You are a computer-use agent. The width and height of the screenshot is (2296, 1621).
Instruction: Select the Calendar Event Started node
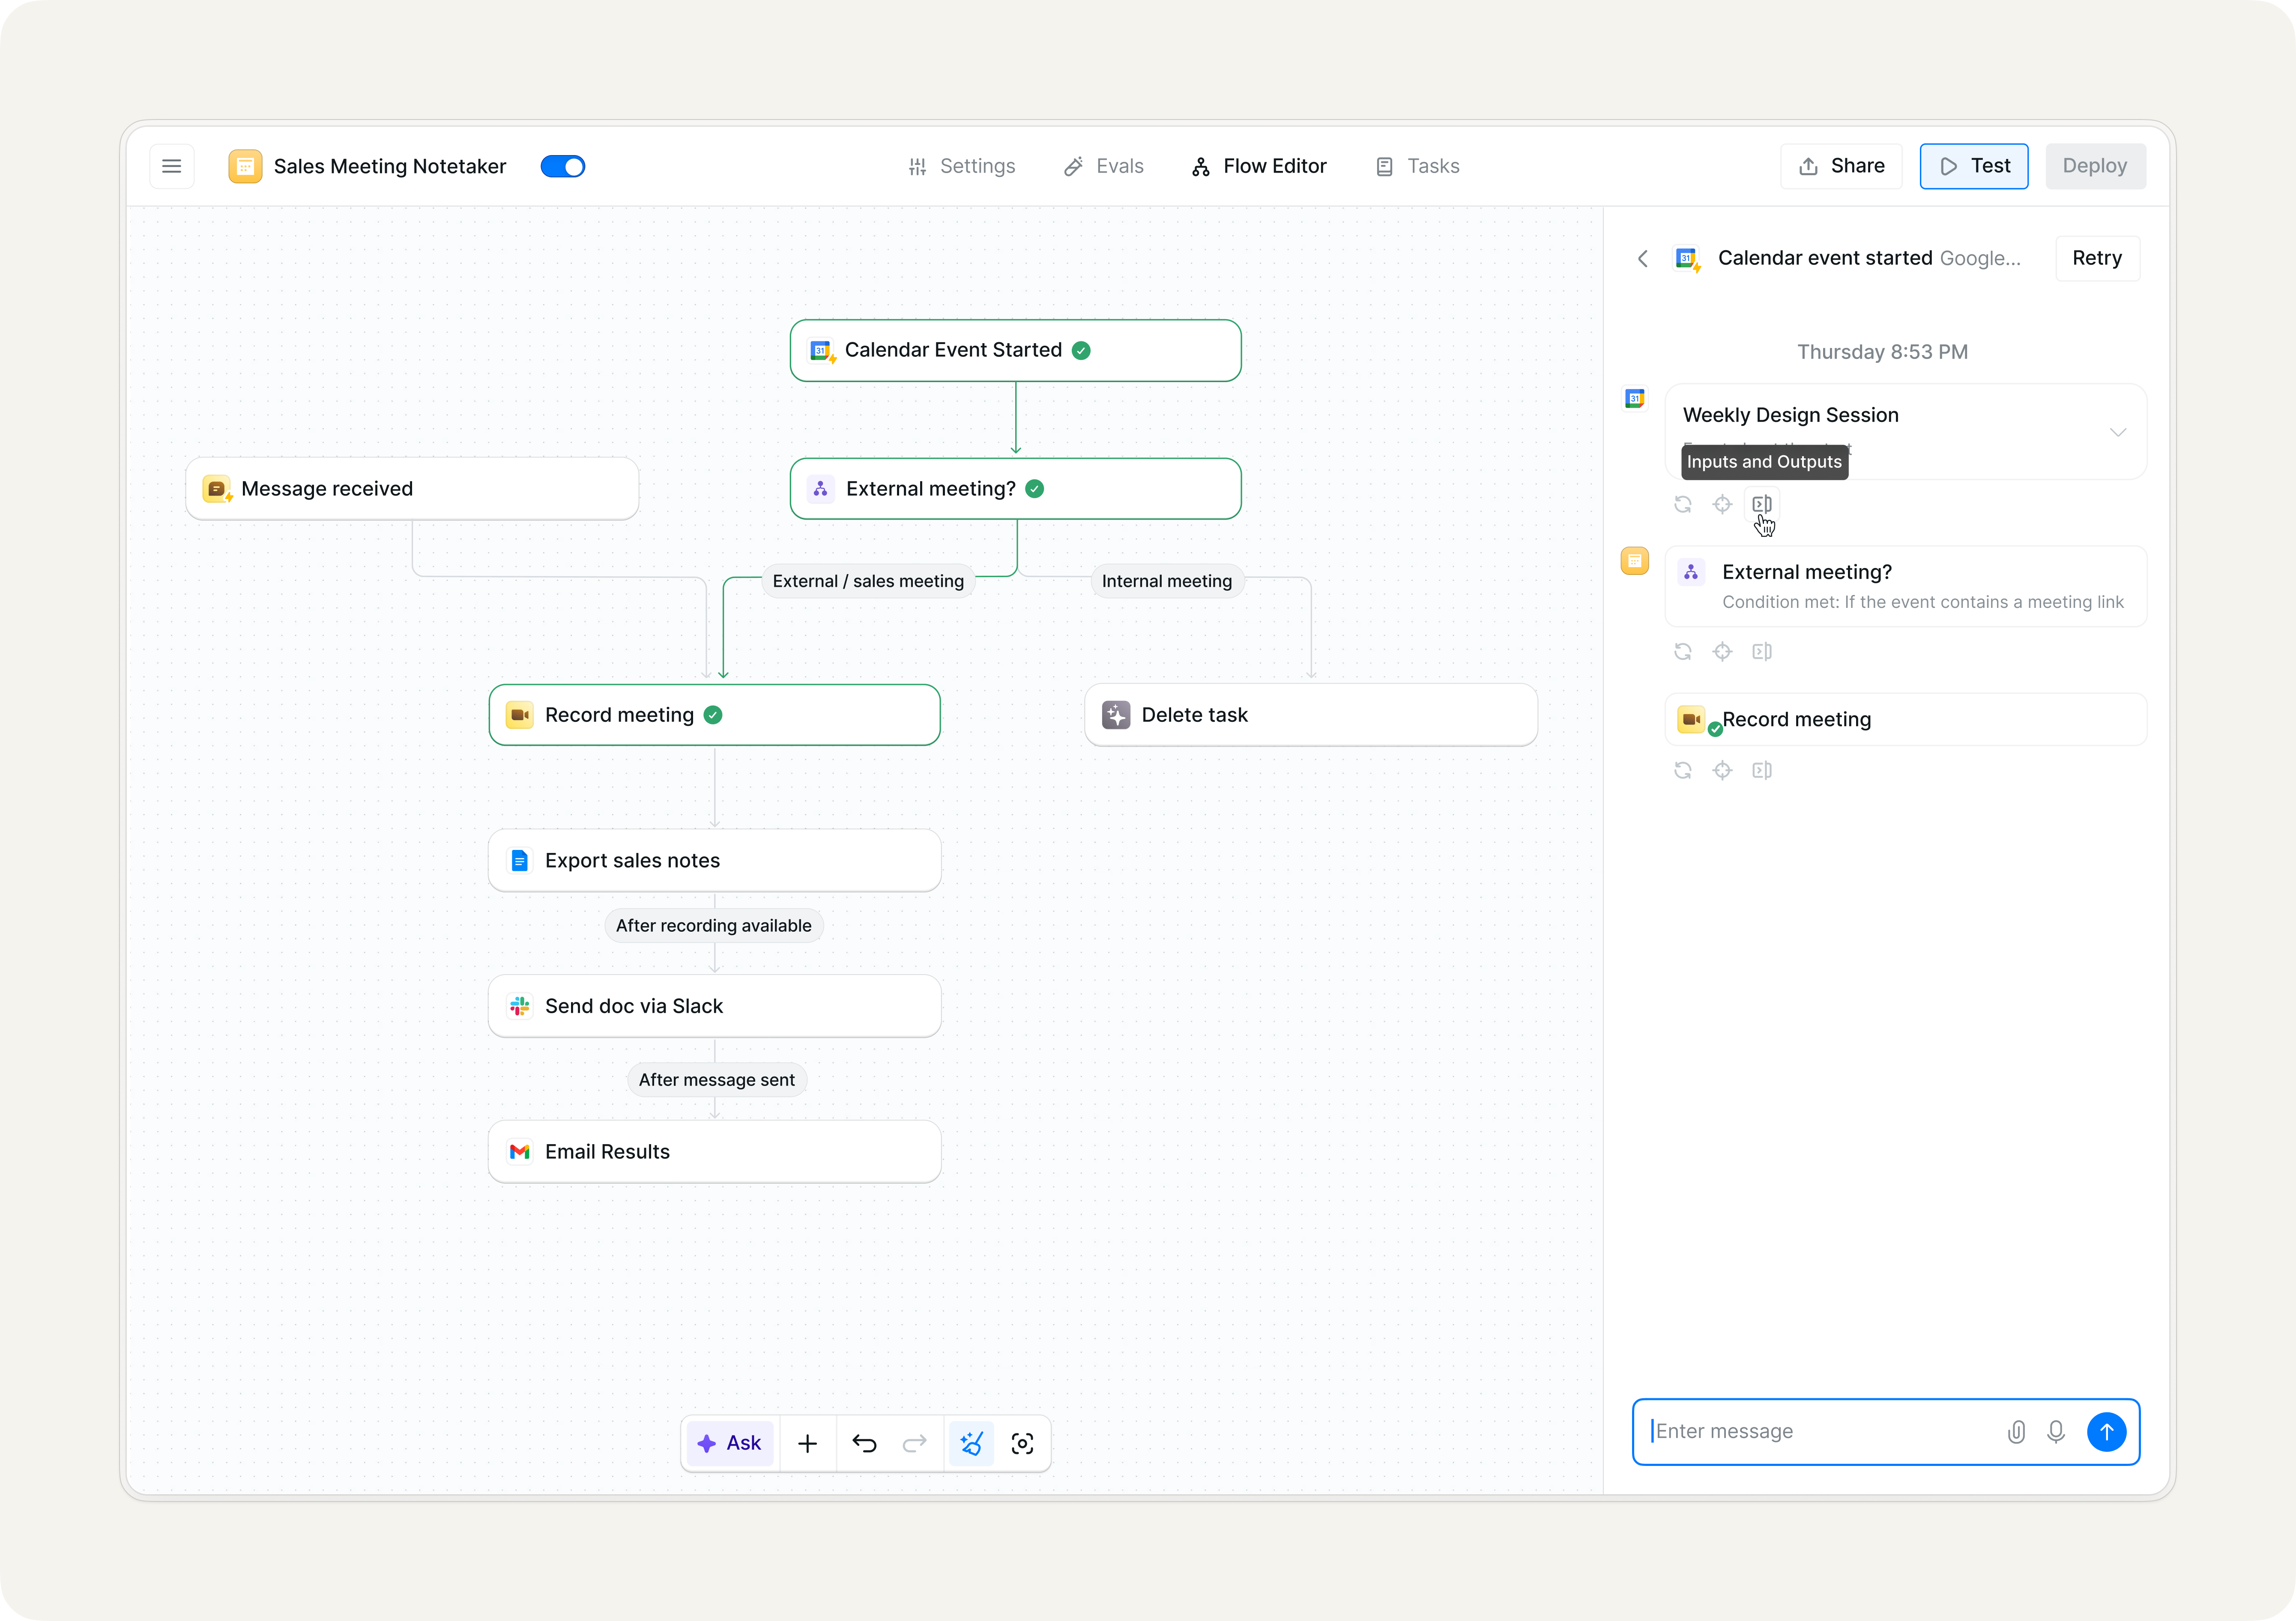point(1015,350)
